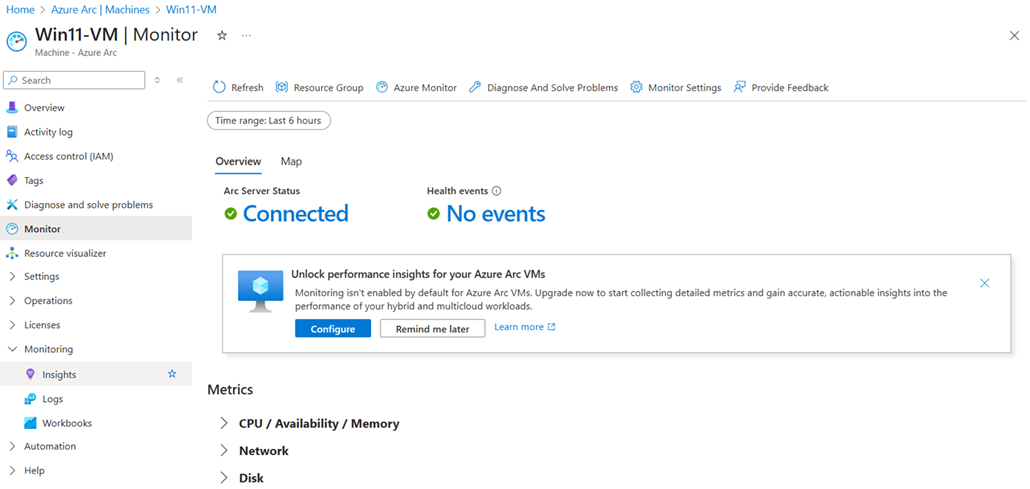Select Workbooks under Monitoring

(66, 423)
